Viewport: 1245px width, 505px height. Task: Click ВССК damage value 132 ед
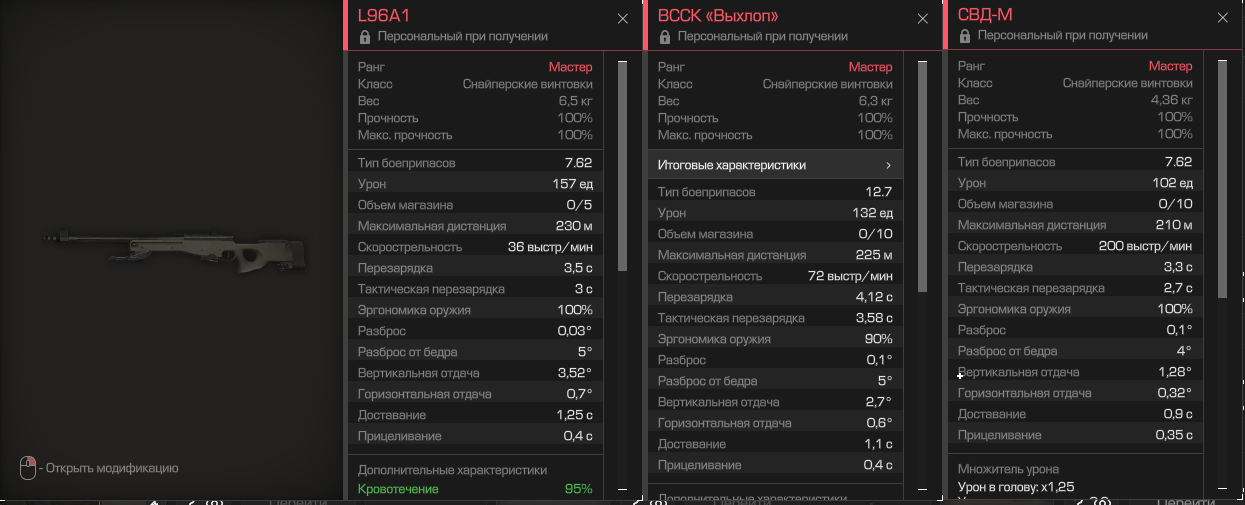pyautogui.click(x=872, y=213)
